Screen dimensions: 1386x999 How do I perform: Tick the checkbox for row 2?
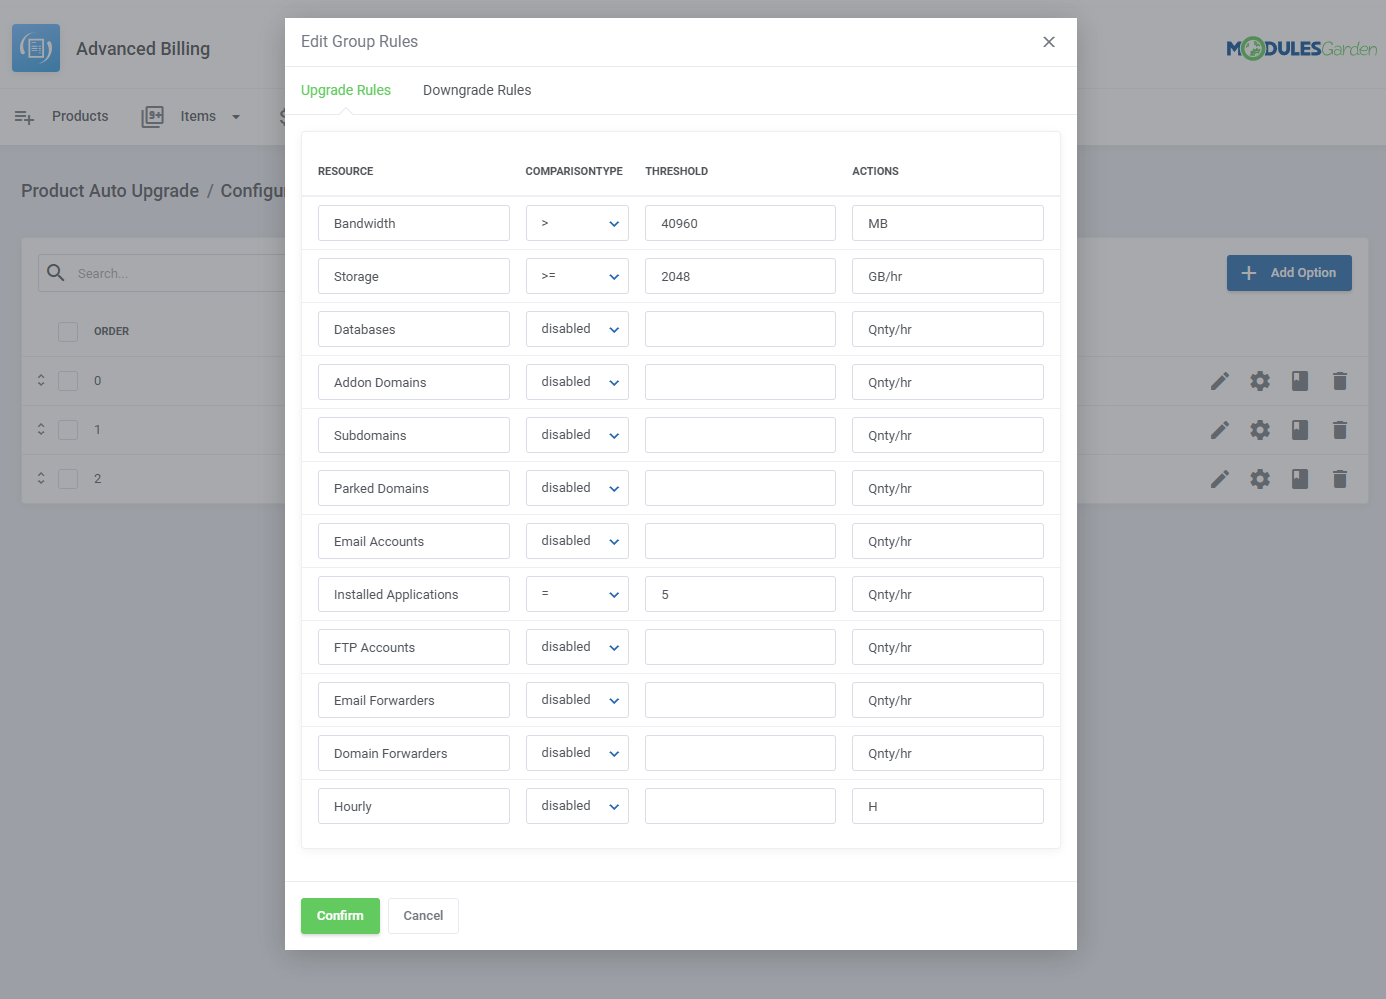tap(67, 478)
